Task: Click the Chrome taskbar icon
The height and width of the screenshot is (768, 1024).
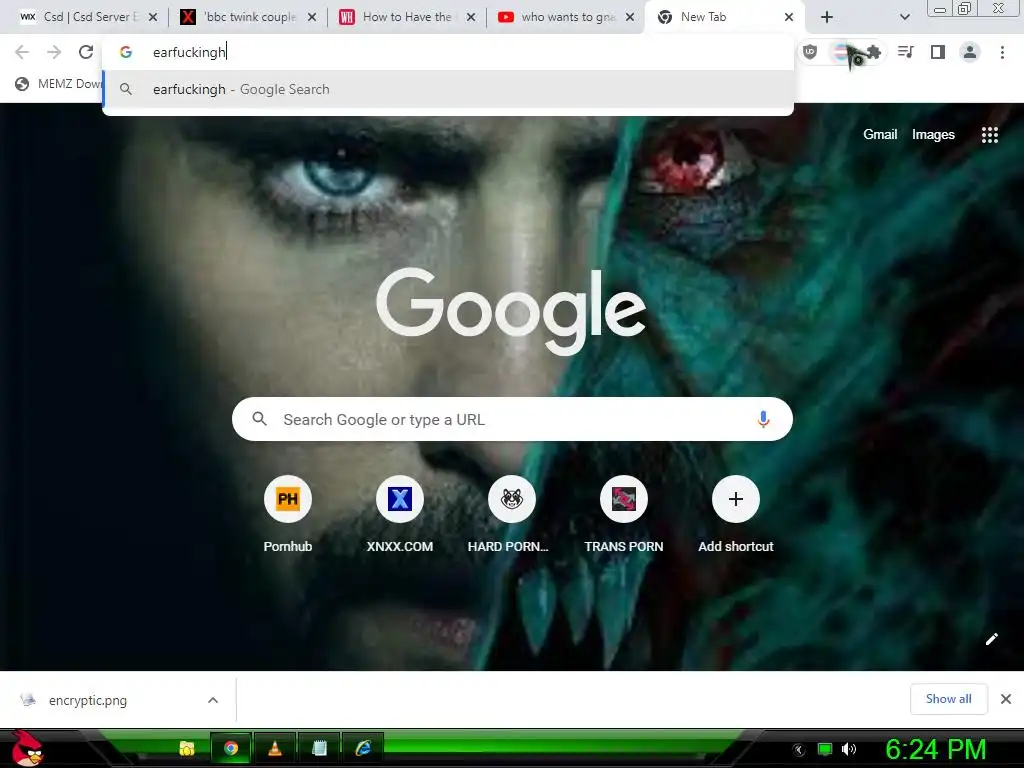Action: [x=231, y=748]
